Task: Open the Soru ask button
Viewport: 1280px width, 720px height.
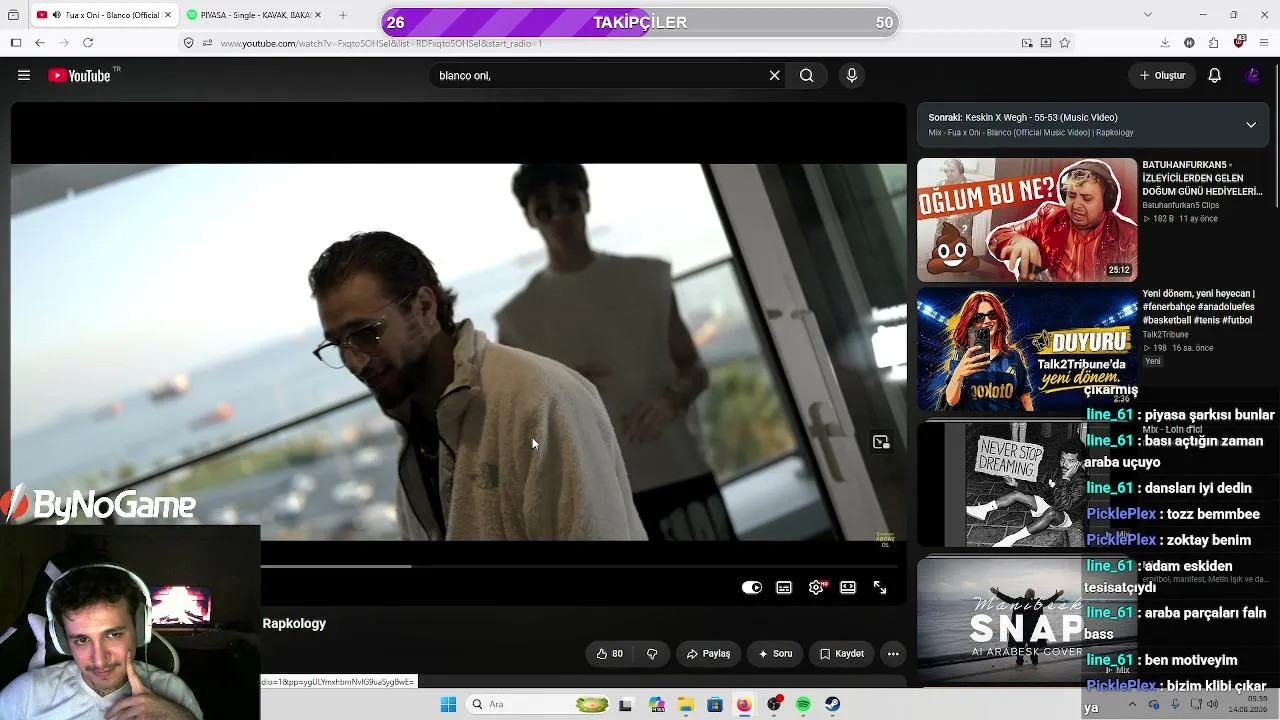Action: (x=775, y=654)
